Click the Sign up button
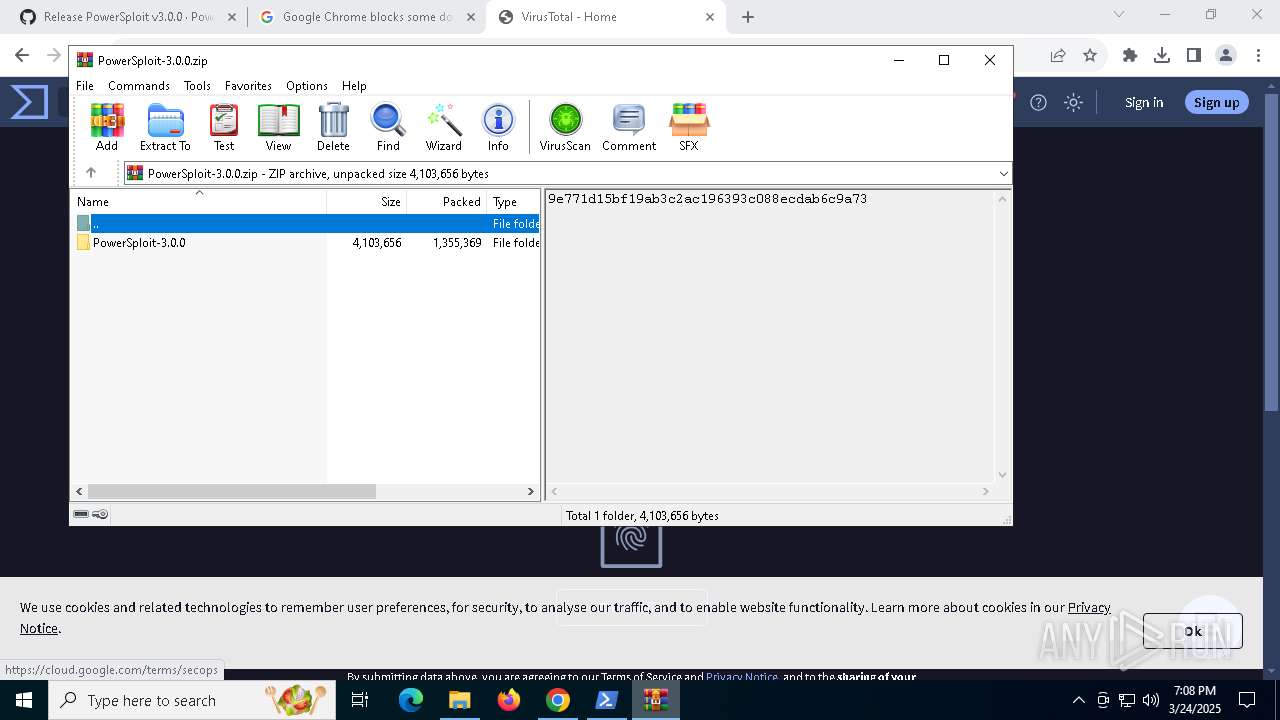 pos(1216,102)
